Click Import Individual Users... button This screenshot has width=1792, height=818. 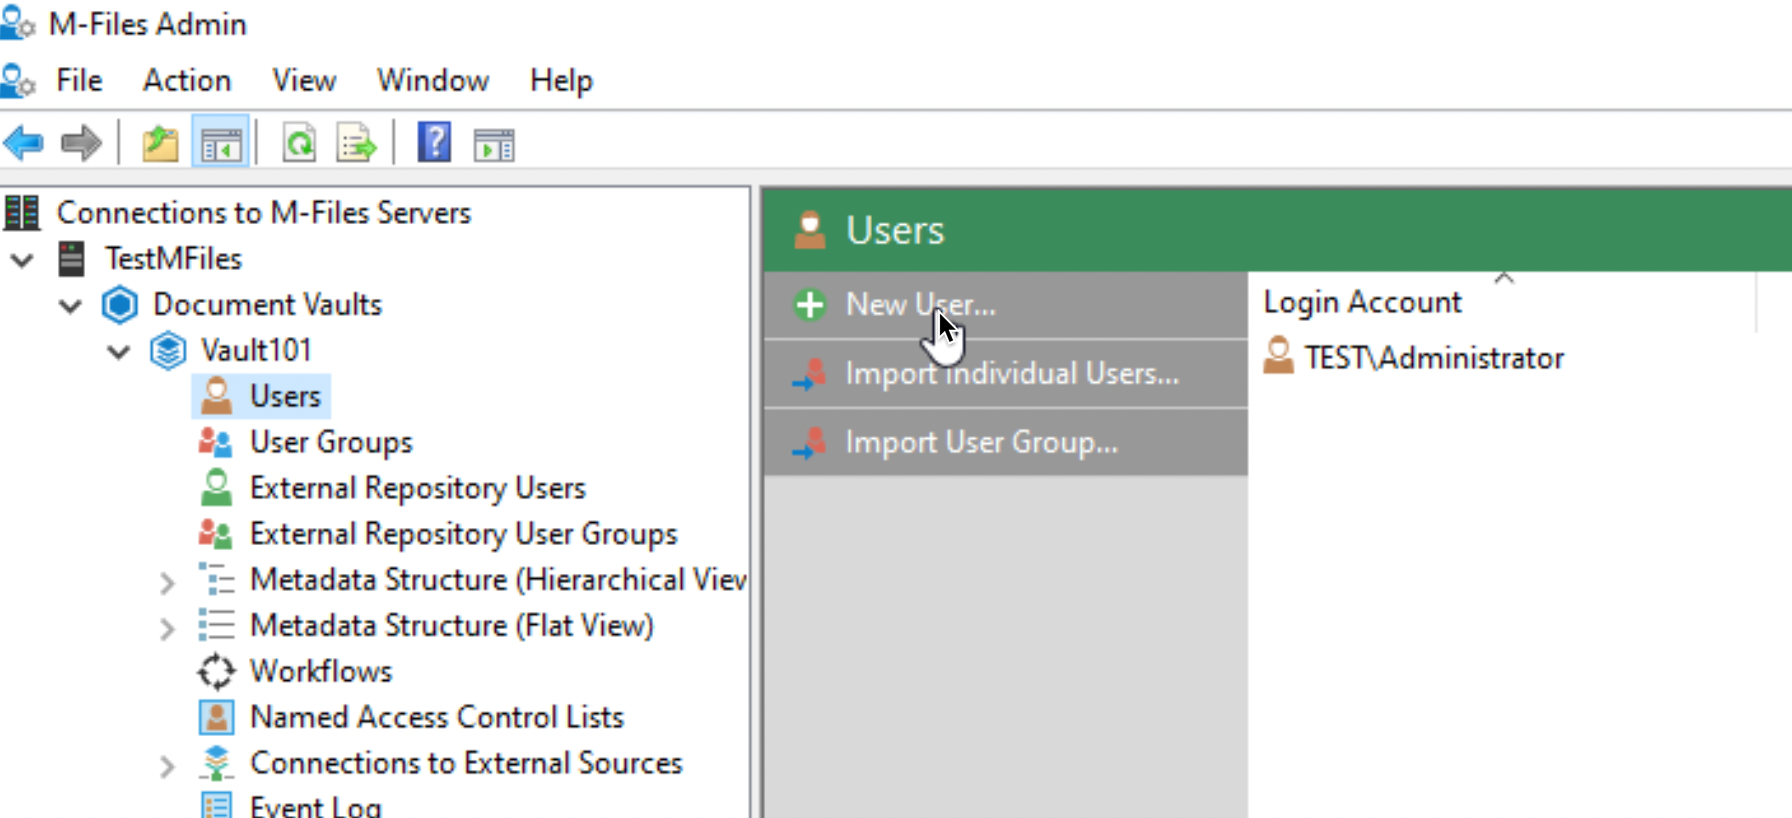tap(1006, 373)
